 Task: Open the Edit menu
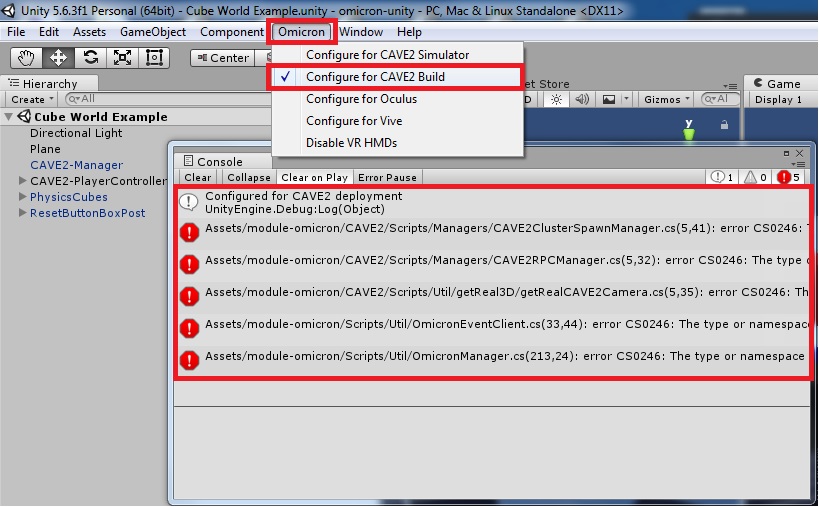tap(49, 32)
